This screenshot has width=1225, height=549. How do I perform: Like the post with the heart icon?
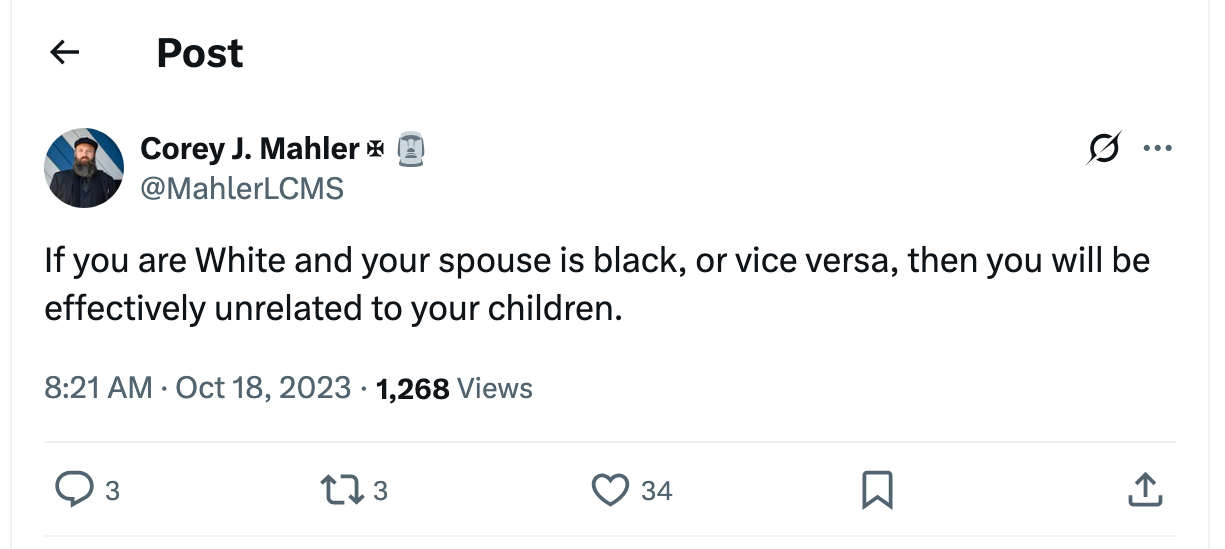(x=608, y=490)
